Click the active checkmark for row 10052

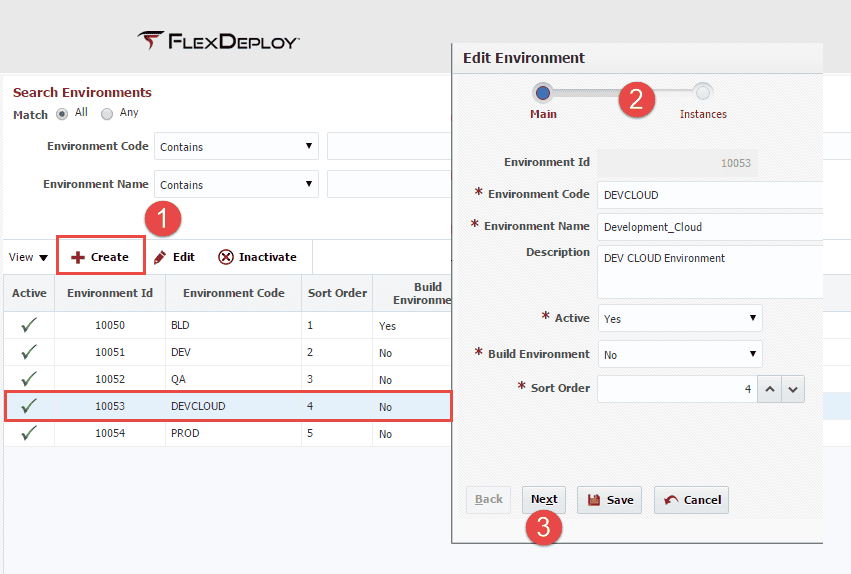[x=29, y=379]
